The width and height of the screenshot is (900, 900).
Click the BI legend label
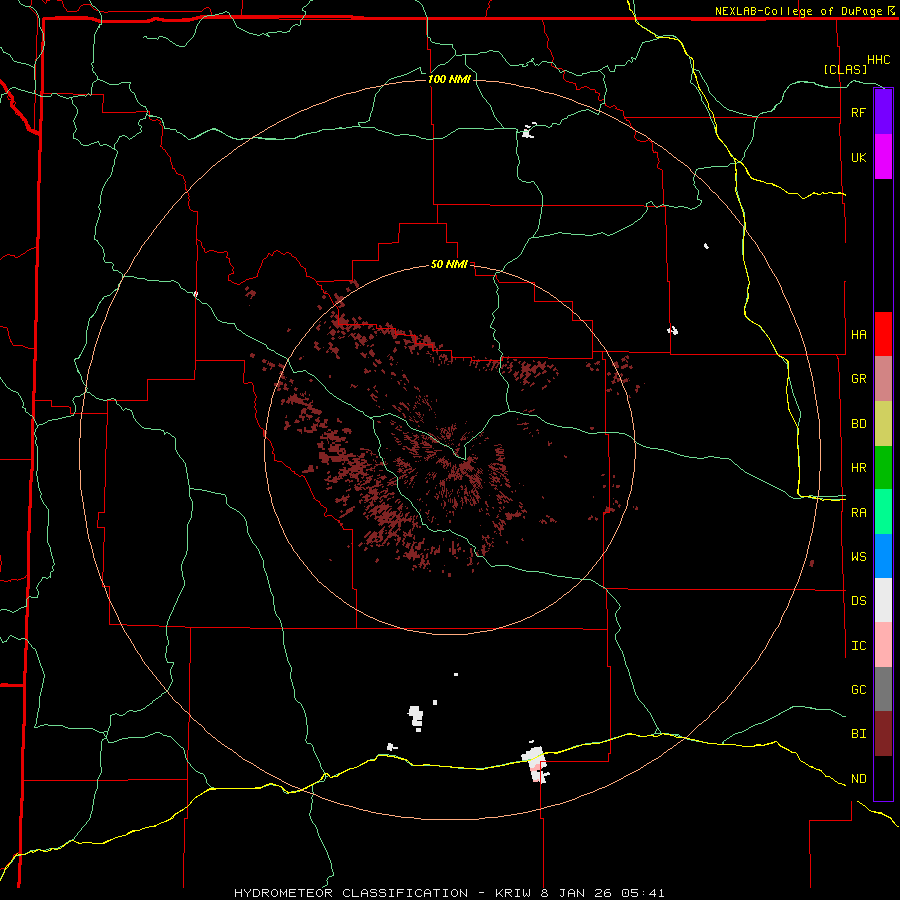click(858, 734)
